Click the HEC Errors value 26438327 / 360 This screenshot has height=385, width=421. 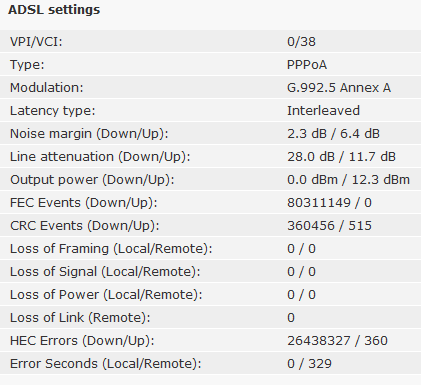pyautogui.click(x=337, y=341)
